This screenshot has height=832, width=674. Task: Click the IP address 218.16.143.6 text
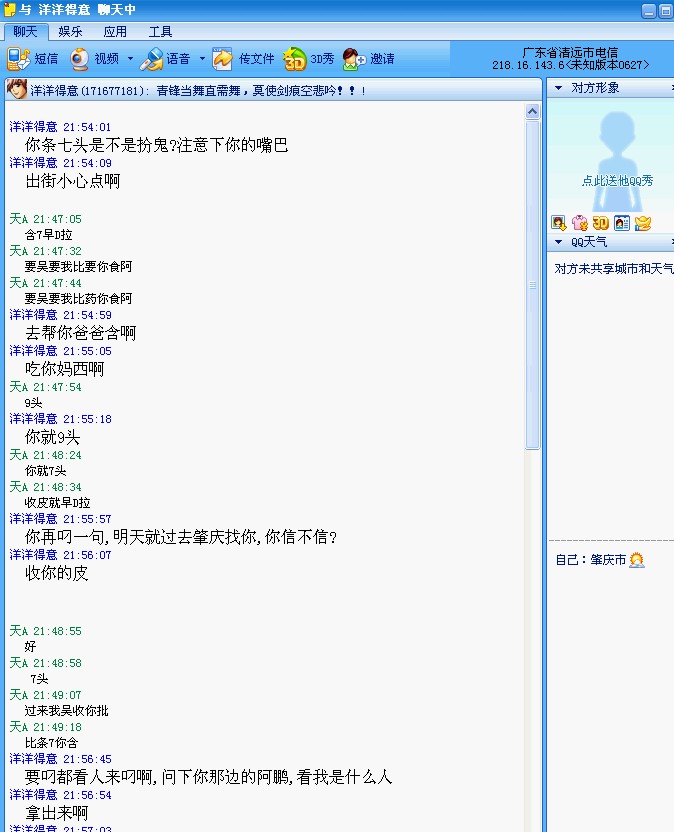click(x=528, y=65)
